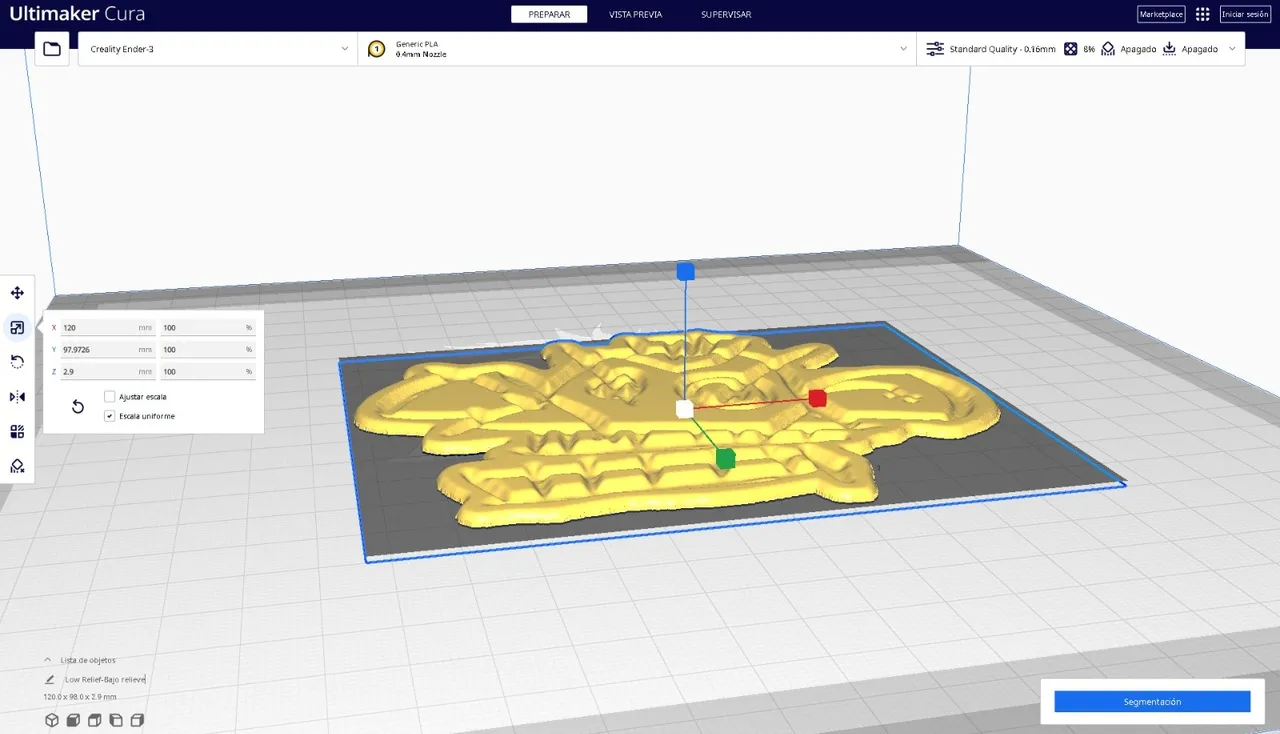The height and width of the screenshot is (734, 1280).
Task: Select the Mirror tool in left toolbar
Action: (17, 397)
